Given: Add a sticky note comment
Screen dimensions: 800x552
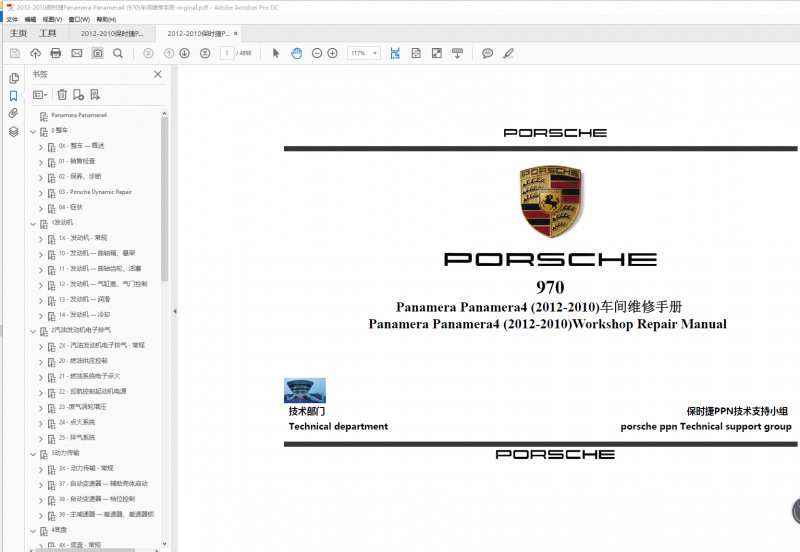Looking at the screenshot, I should [487, 53].
